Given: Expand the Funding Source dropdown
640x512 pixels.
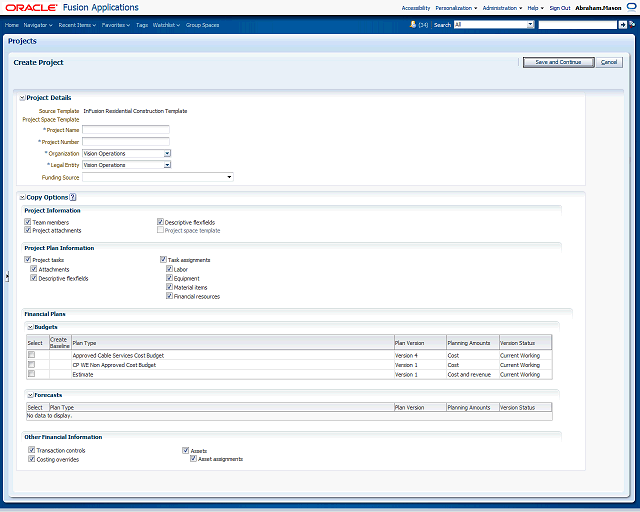Looking at the screenshot, I should pyautogui.click(x=230, y=177).
